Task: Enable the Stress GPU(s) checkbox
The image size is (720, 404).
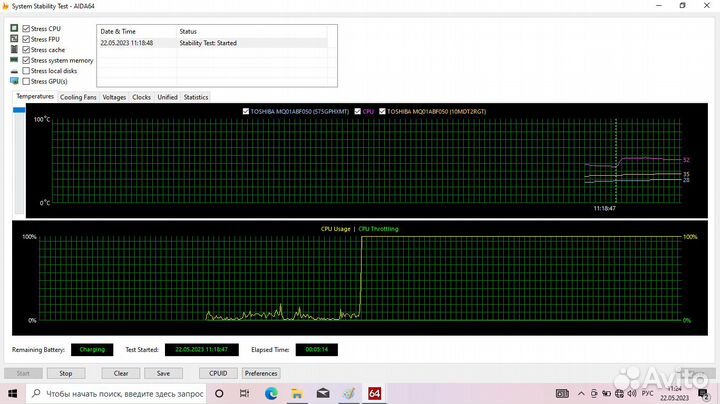Action: pyautogui.click(x=26, y=81)
